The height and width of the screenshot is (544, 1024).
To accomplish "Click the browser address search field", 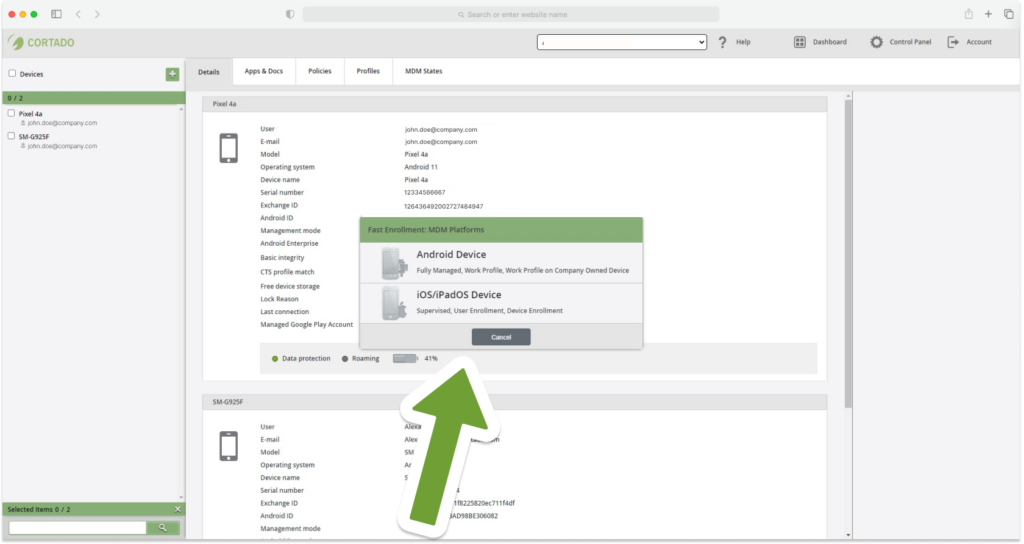I will (x=511, y=14).
